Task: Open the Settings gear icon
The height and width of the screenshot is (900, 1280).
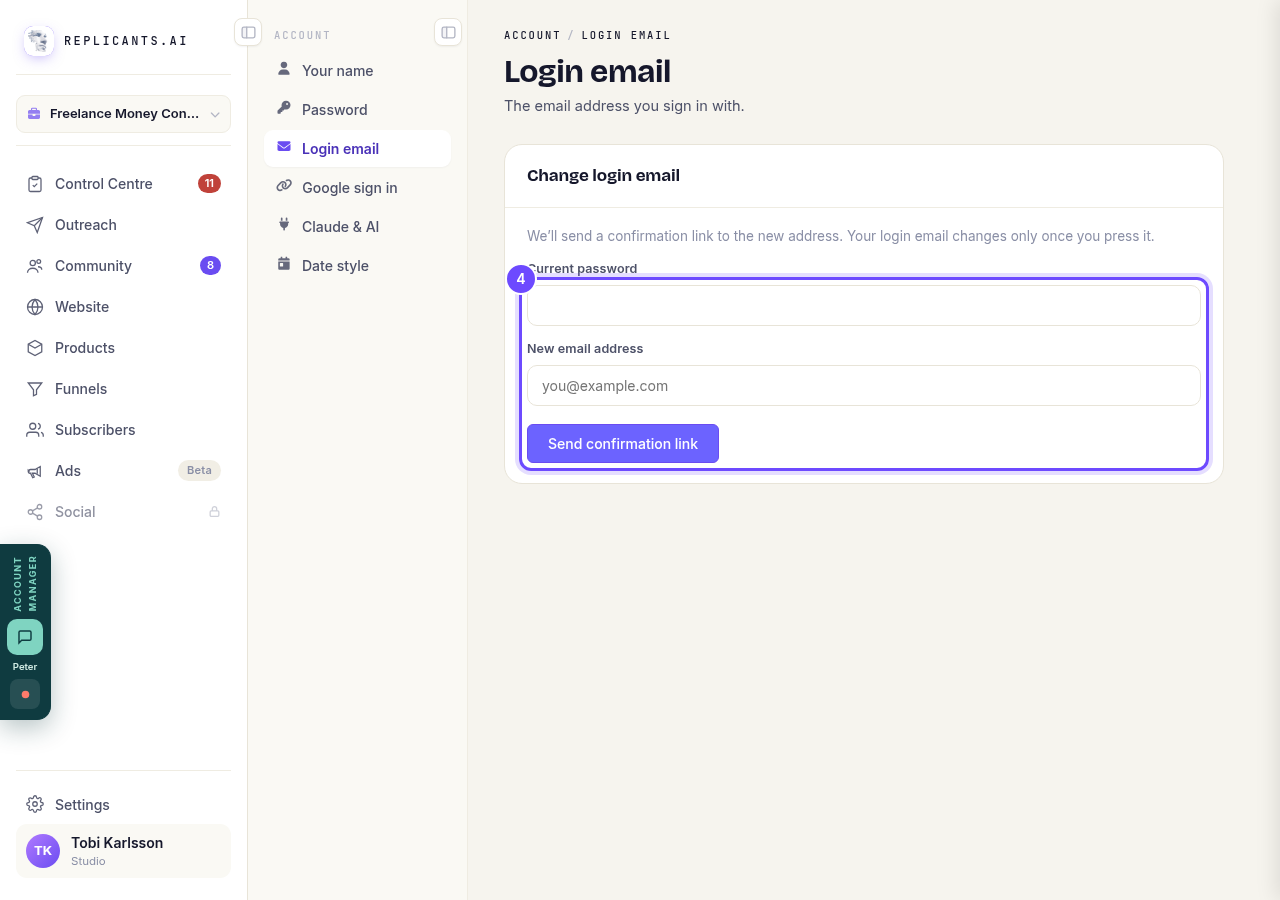Action: click(x=35, y=805)
